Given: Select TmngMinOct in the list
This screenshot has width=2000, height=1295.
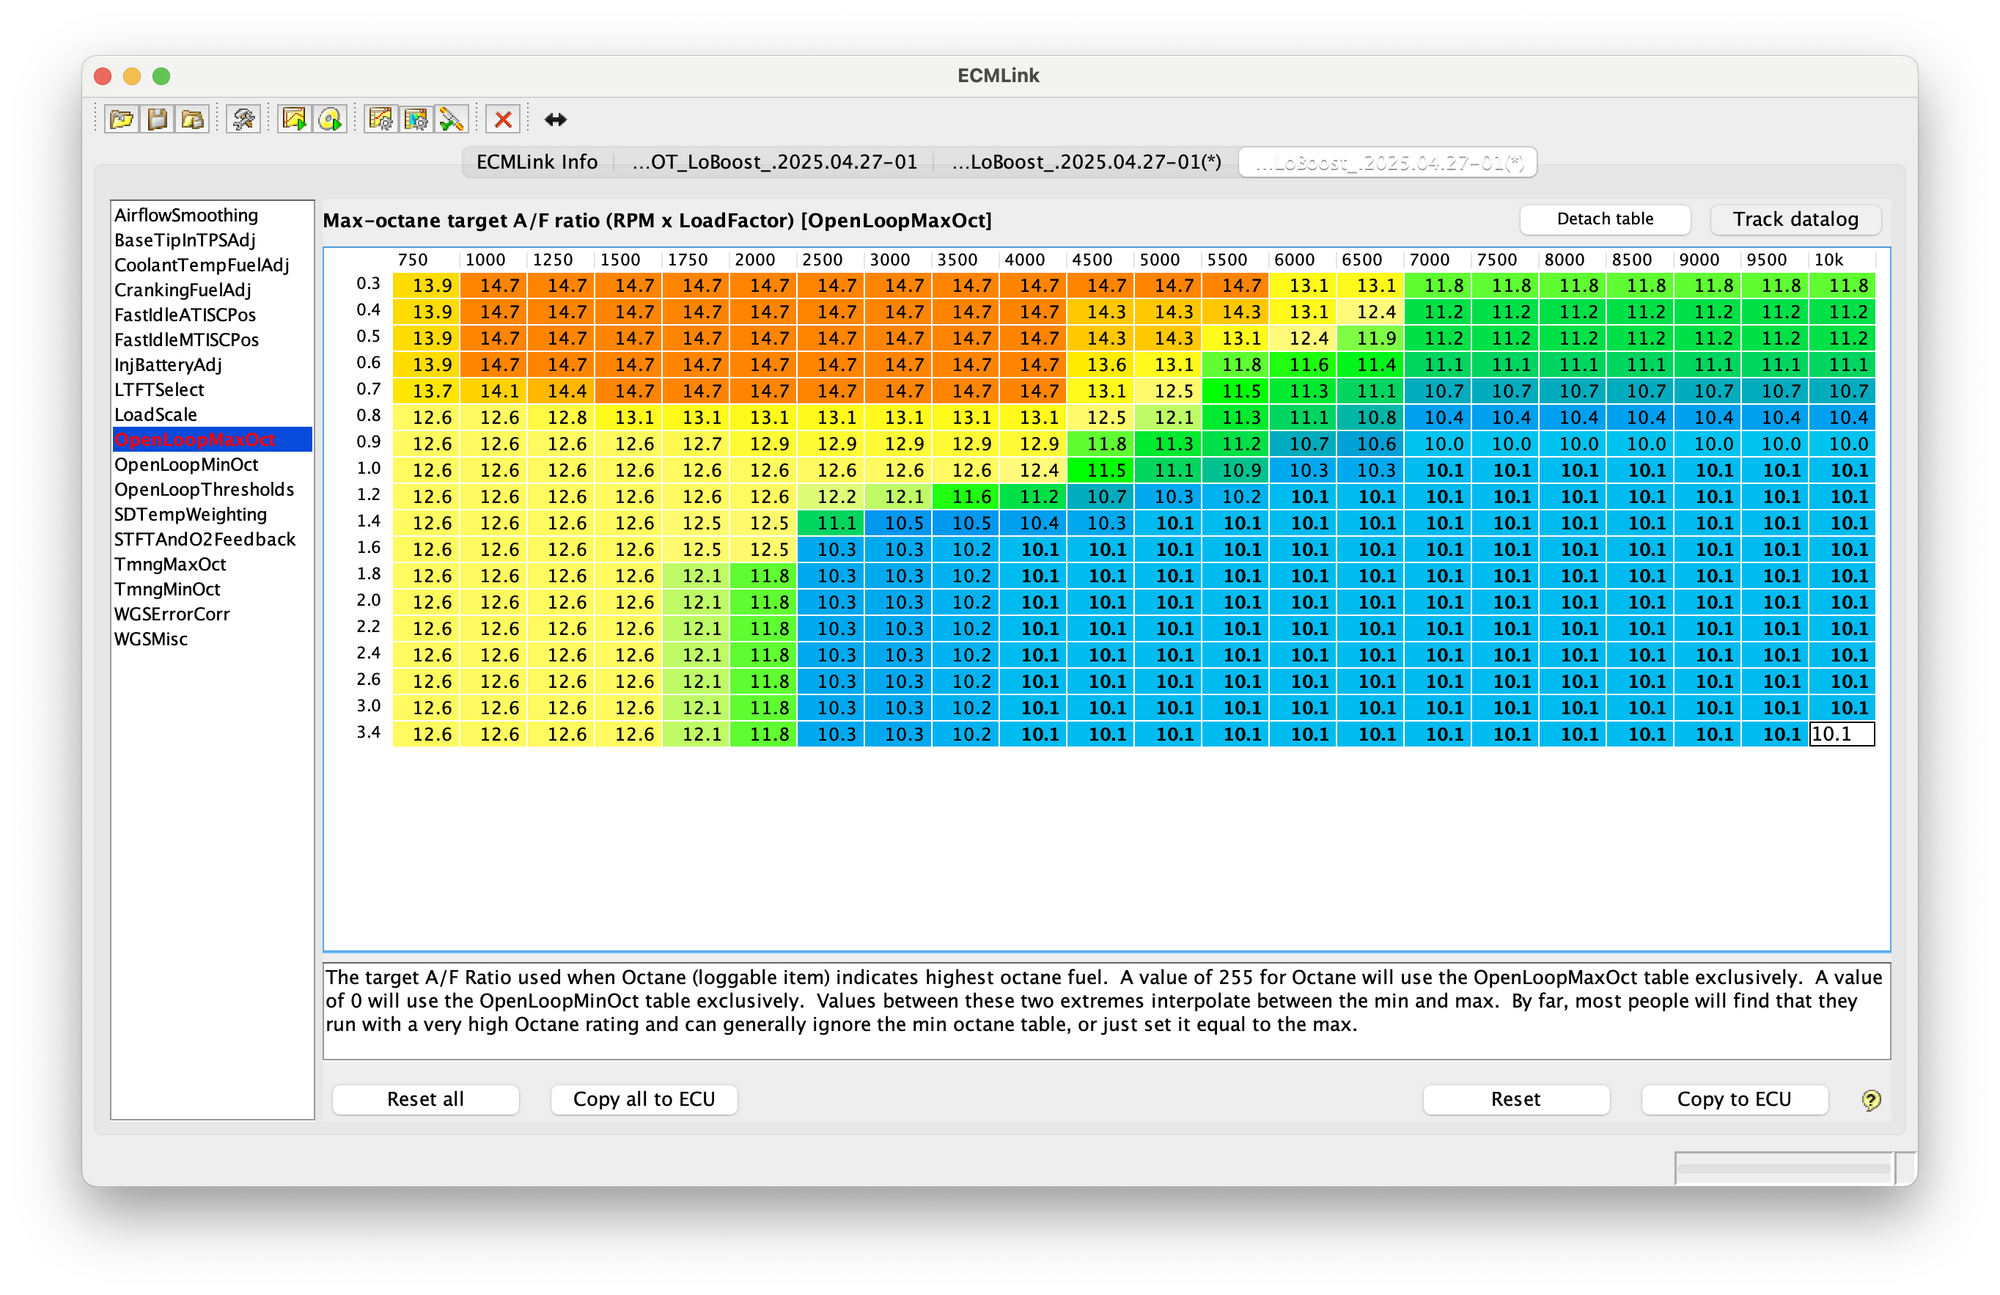Looking at the screenshot, I should pyautogui.click(x=212, y=590).
